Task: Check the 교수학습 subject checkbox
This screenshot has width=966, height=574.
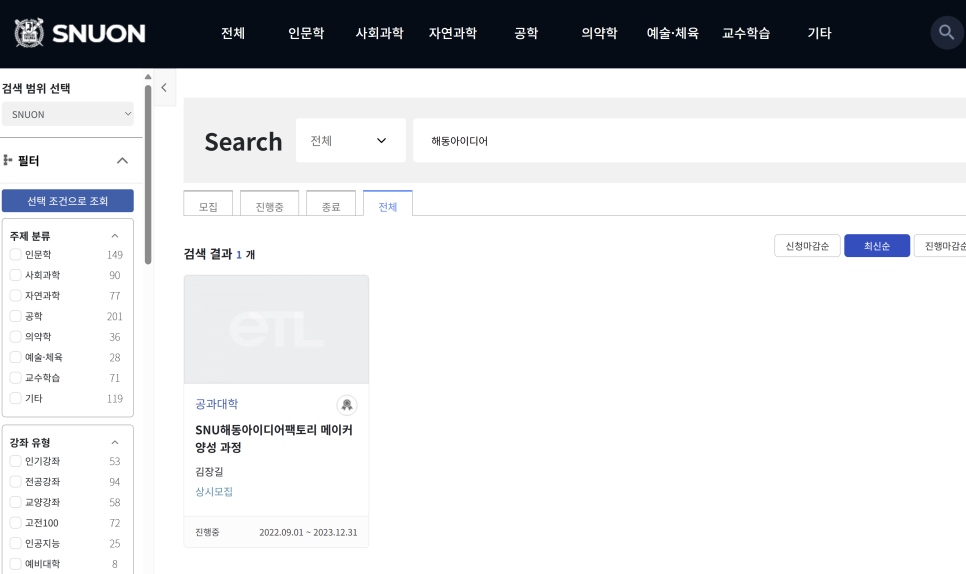Action: point(15,378)
